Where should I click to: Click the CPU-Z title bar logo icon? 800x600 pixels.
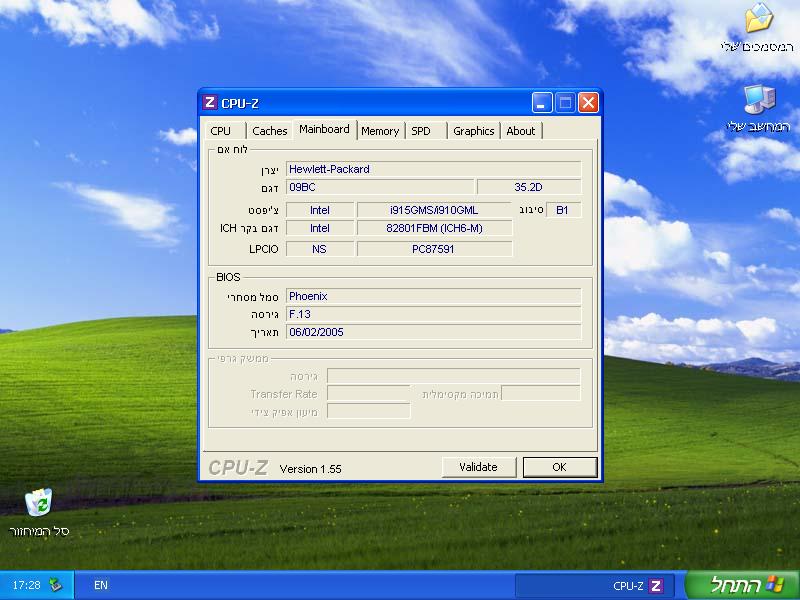click(x=210, y=103)
